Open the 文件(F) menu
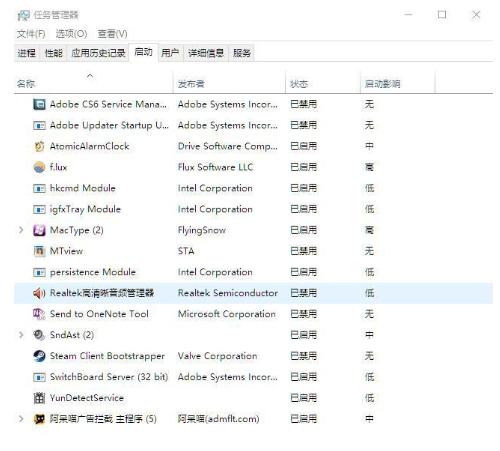 [31, 34]
